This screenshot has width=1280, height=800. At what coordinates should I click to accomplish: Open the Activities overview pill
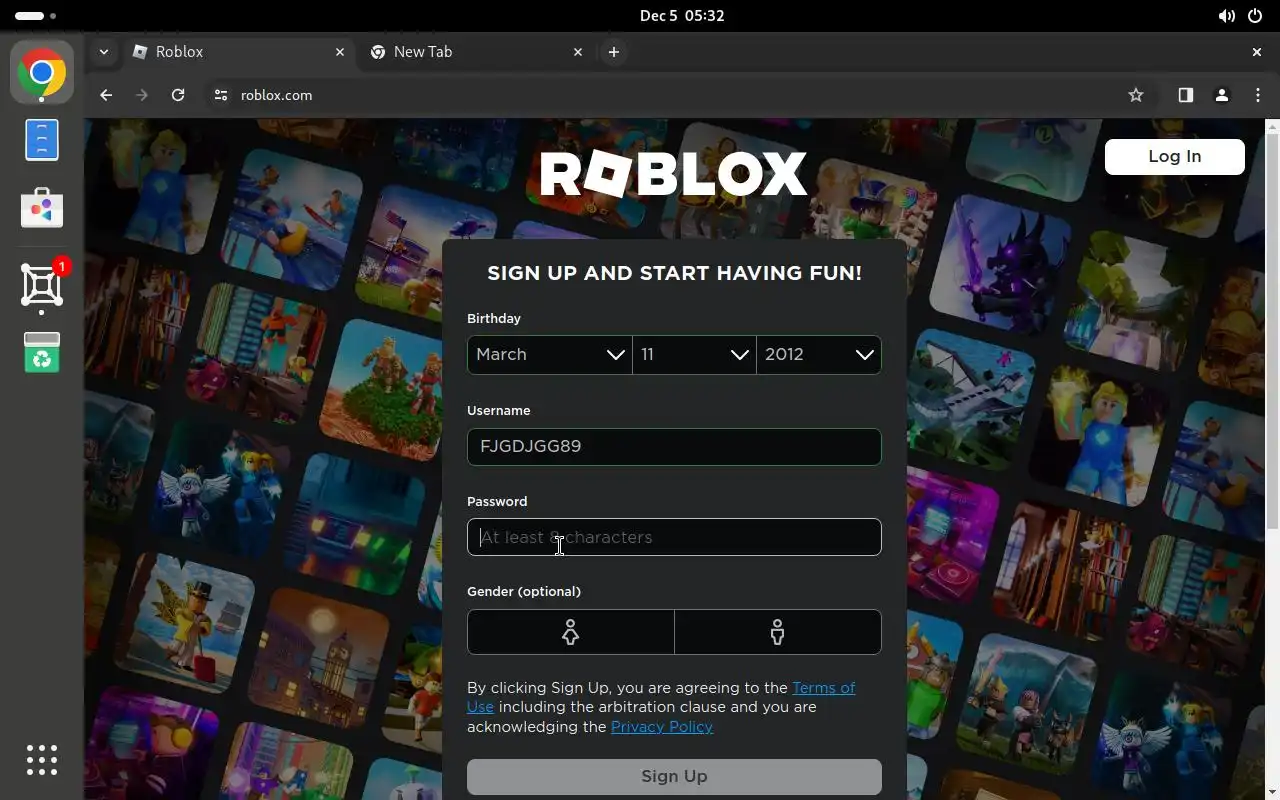(x=35, y=16)
